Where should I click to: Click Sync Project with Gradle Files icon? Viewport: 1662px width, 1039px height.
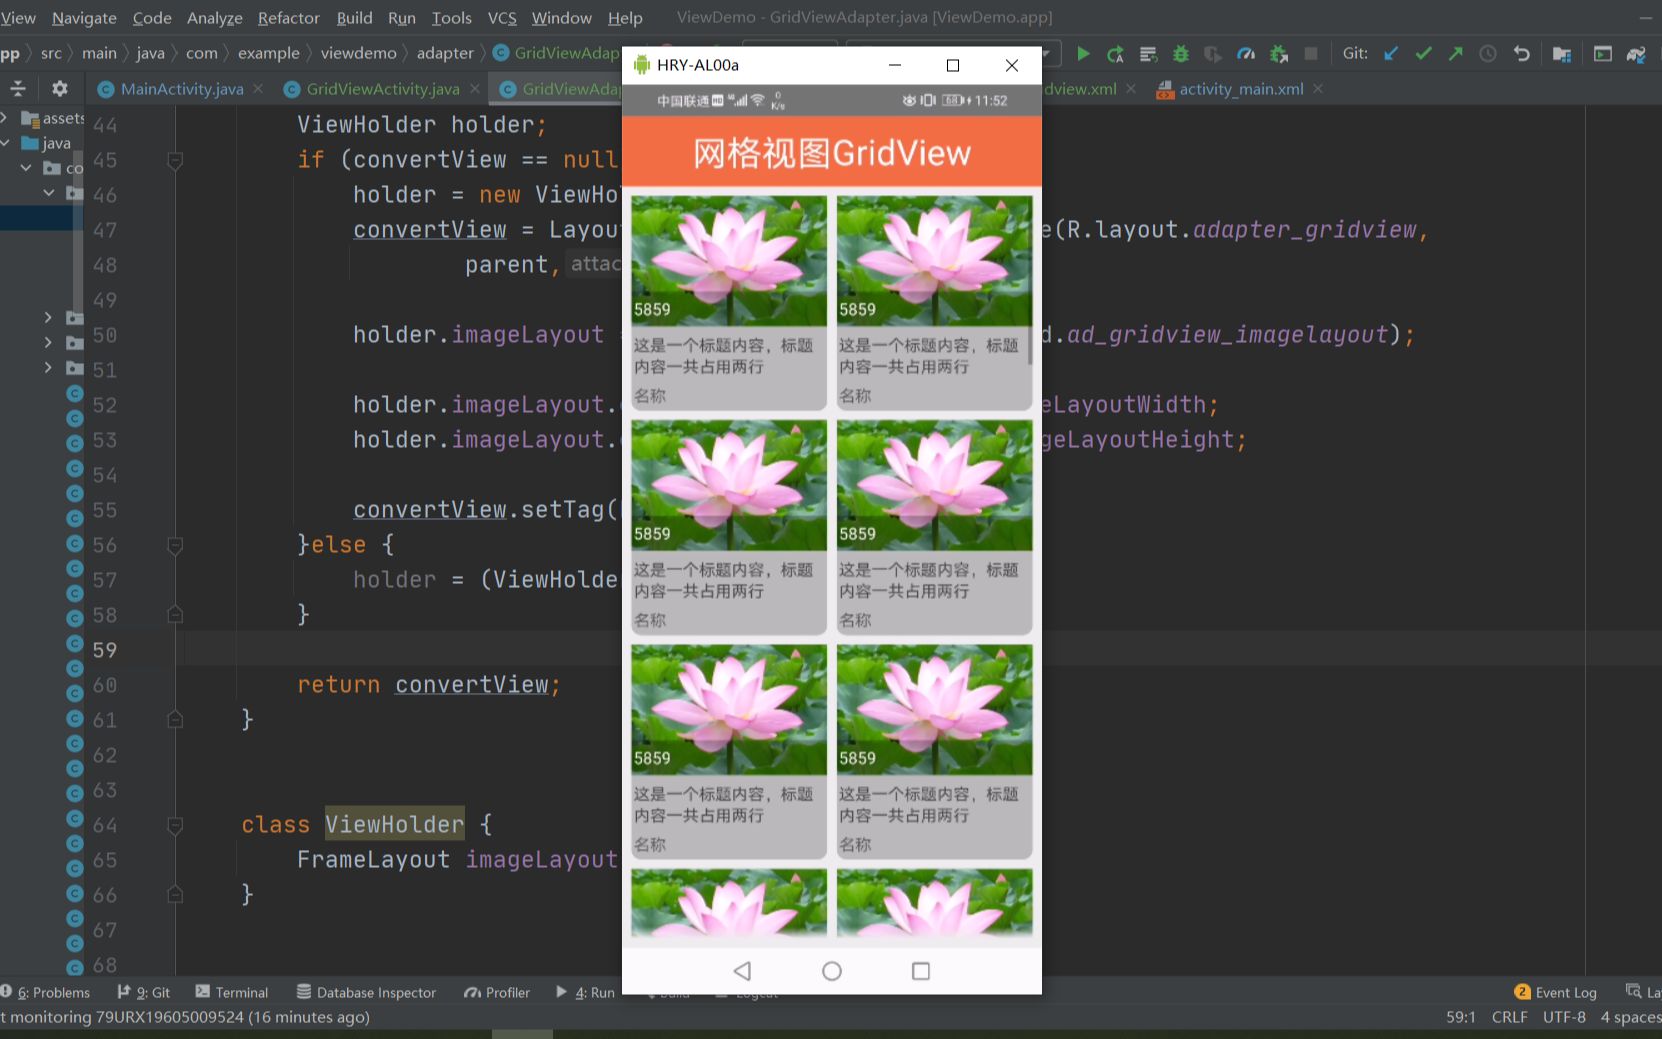point(1636,53)
